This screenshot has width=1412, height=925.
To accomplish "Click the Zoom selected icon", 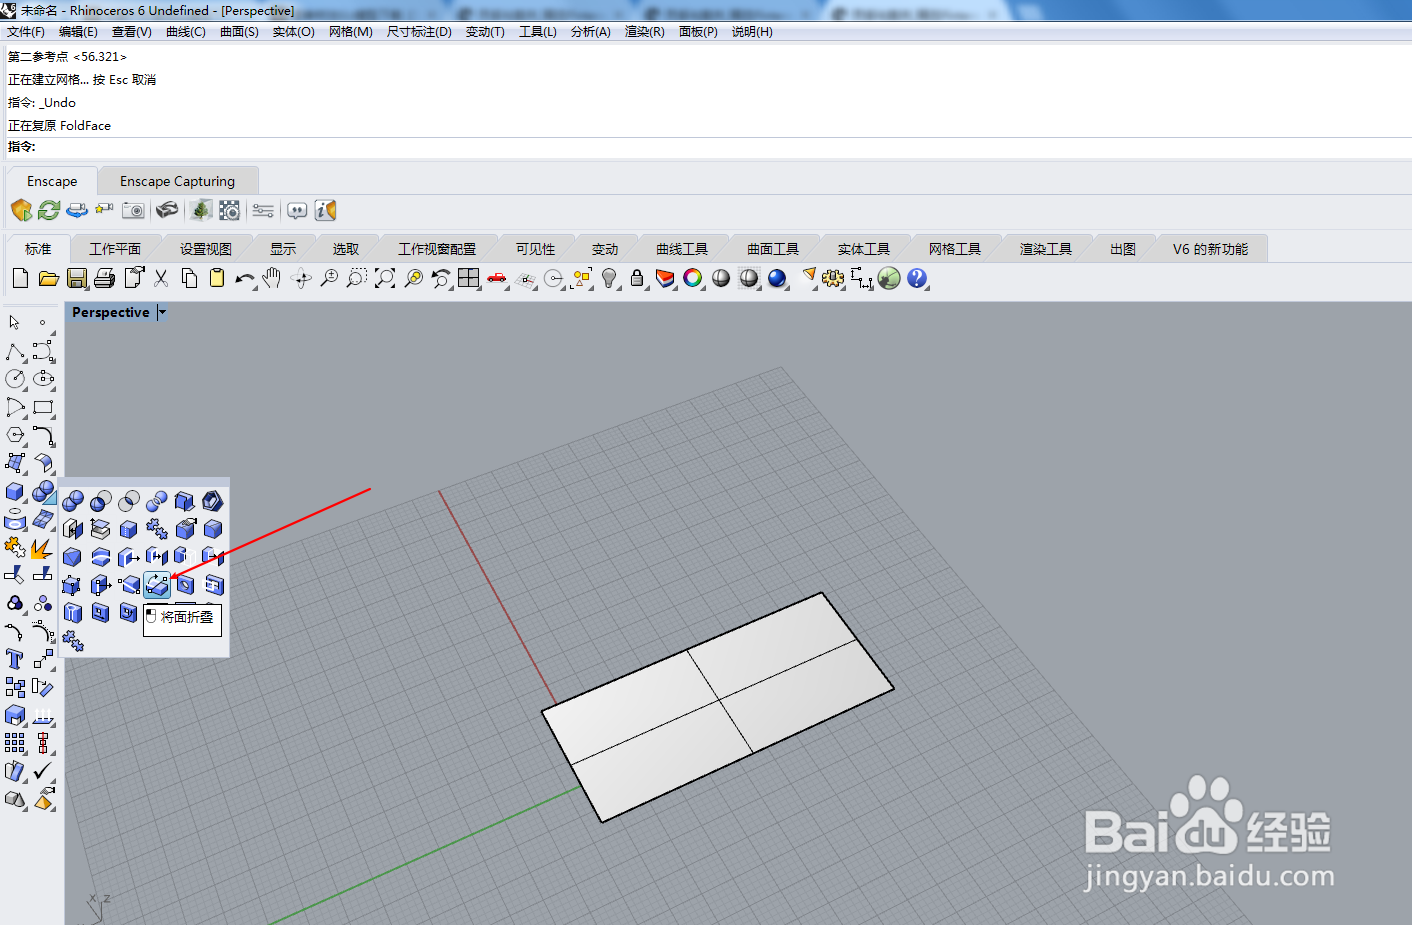I will click(413, 278).
